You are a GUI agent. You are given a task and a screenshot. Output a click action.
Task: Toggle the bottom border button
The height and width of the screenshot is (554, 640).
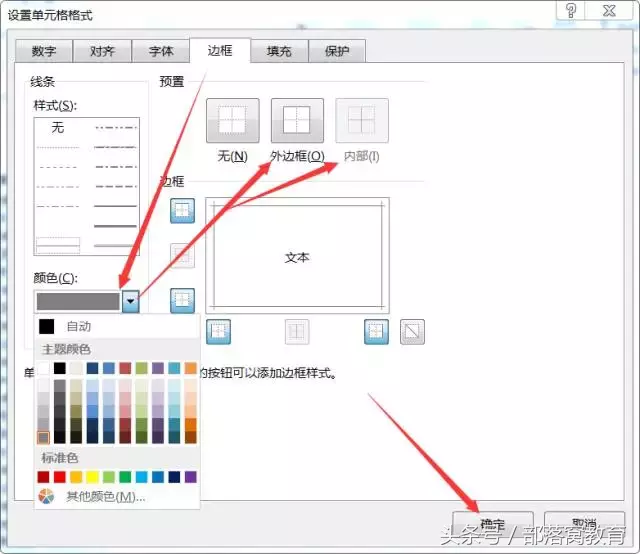coord(182,300)
